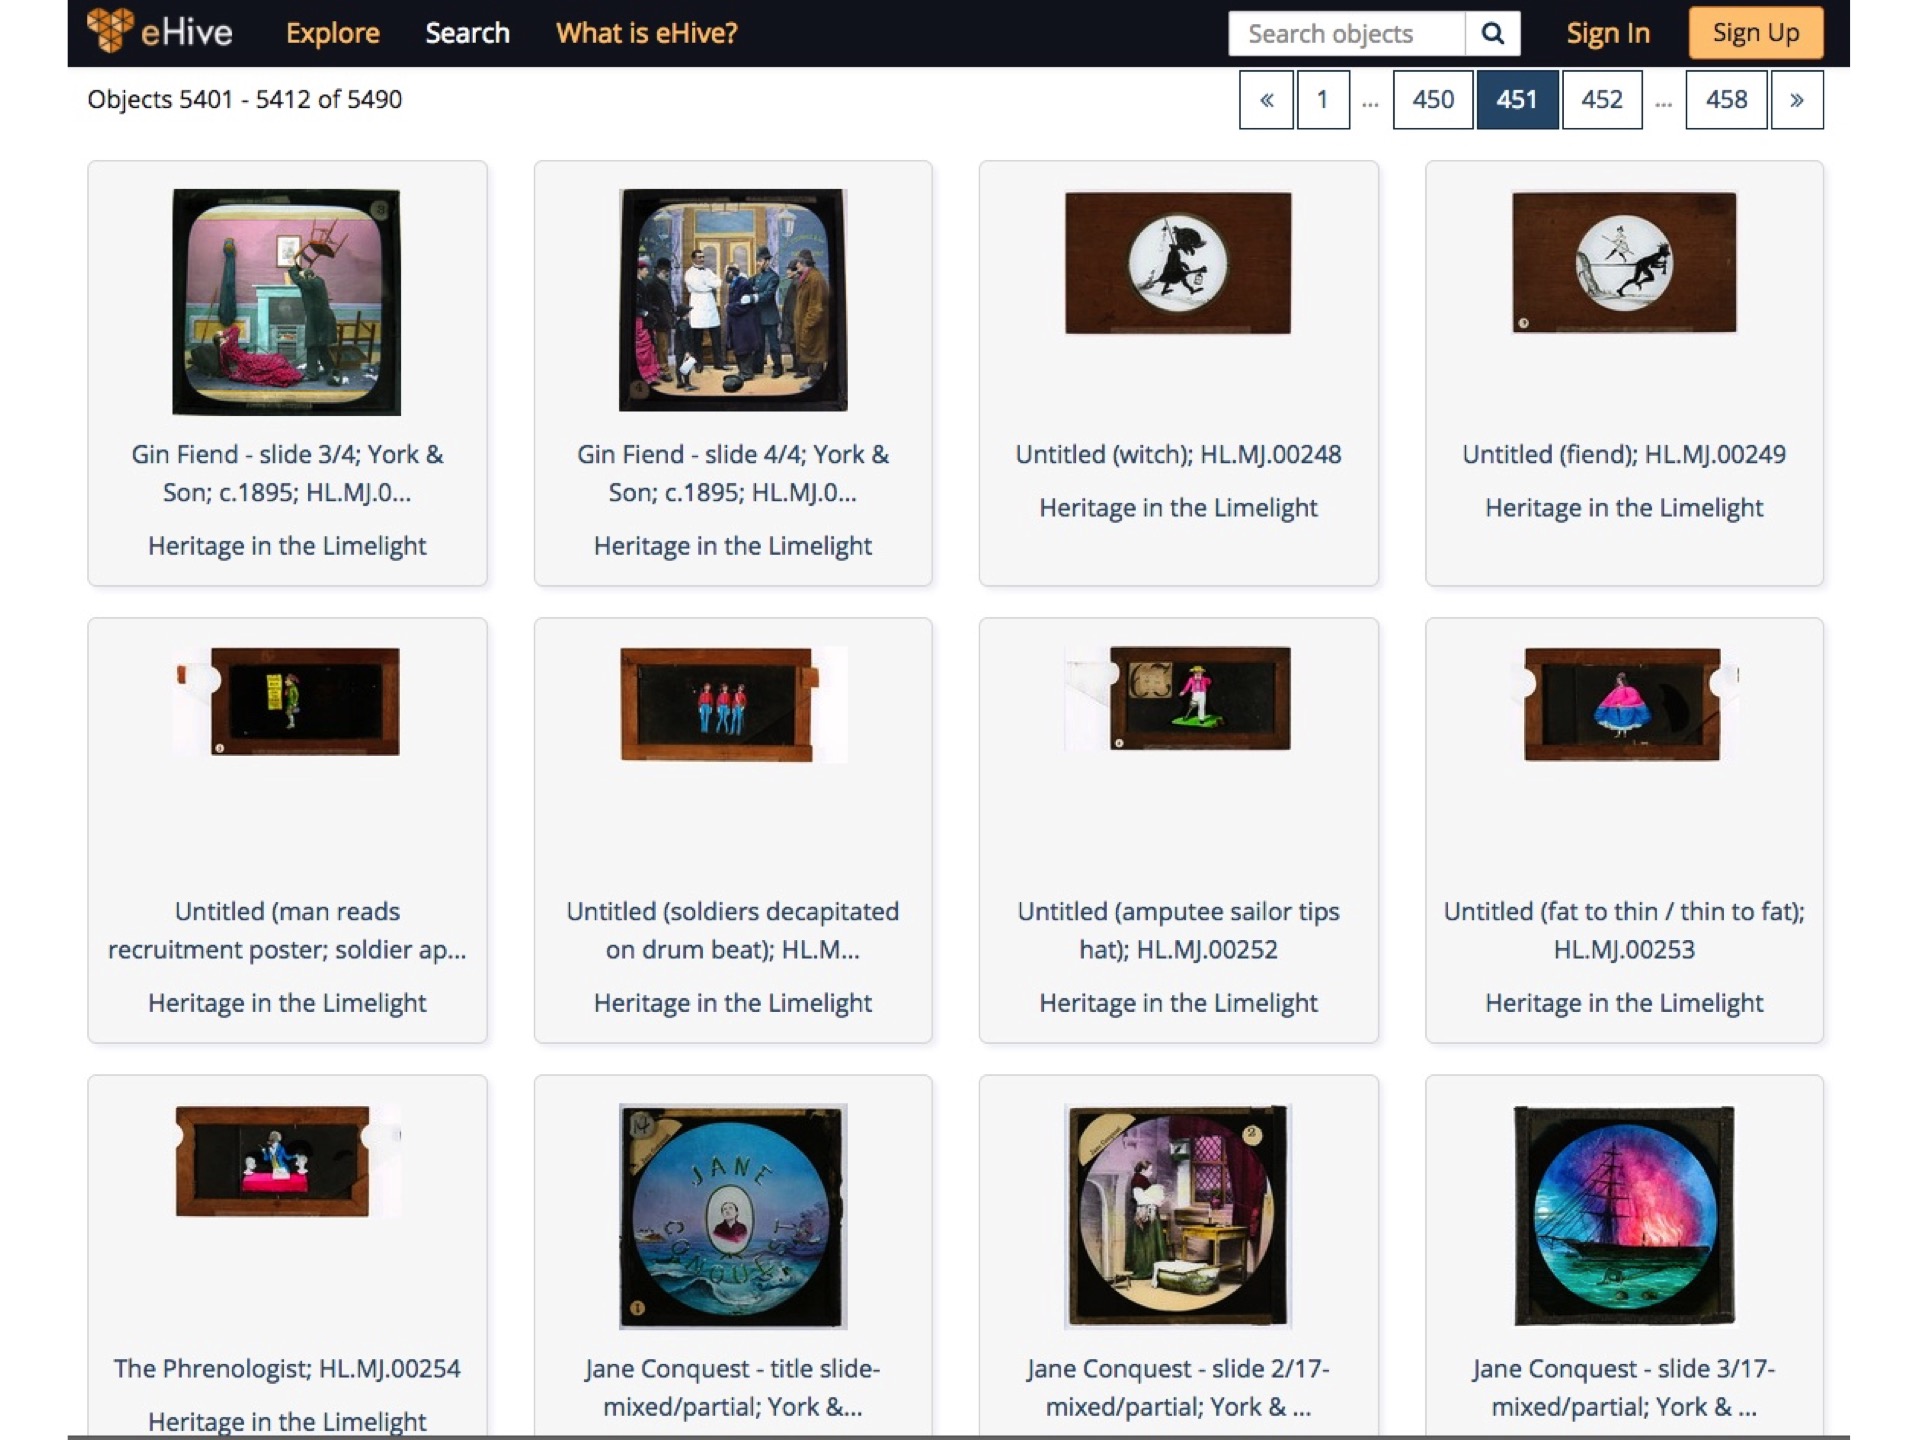This screenshot has height=1440, width=1920.
Task: Open Jane Conquest title slide thumbnail
Action: (x=733, y=1216)
